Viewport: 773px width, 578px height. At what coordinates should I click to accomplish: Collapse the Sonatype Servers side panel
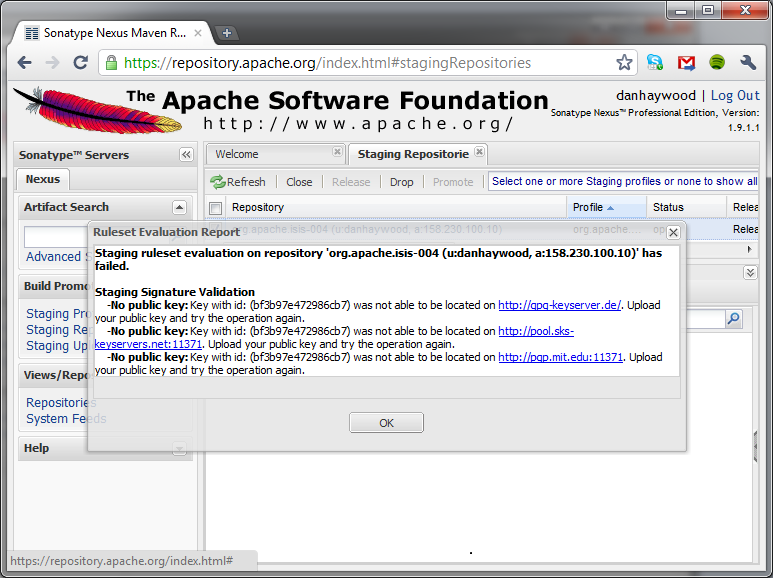point(186,155)
